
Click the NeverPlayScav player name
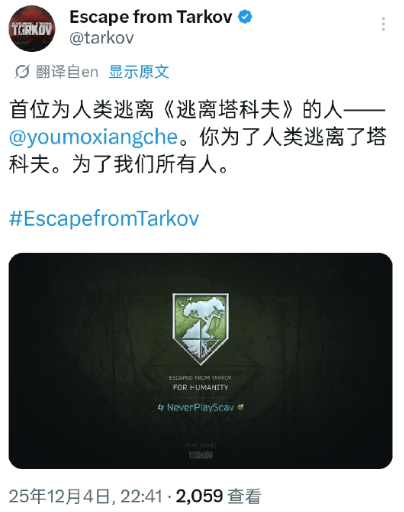(x=200, y=407)
